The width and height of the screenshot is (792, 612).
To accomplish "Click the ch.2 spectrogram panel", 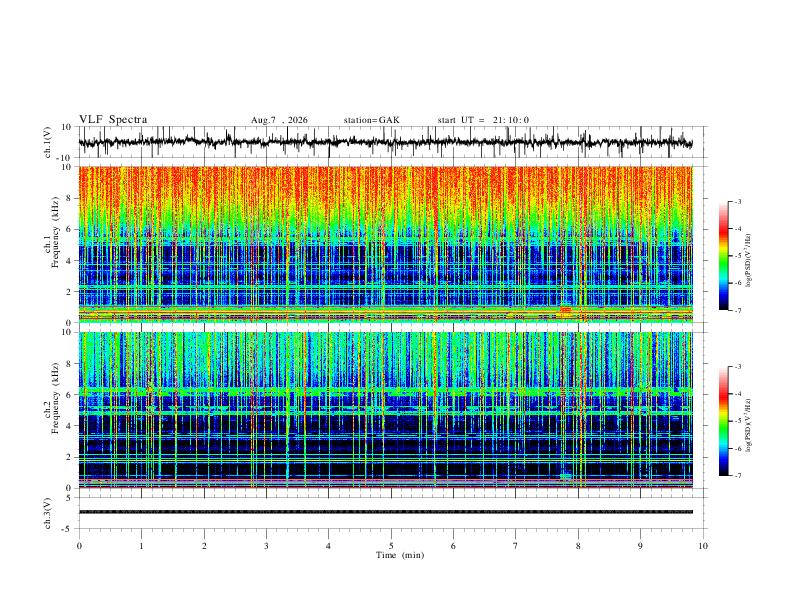I will coord(385,410).
